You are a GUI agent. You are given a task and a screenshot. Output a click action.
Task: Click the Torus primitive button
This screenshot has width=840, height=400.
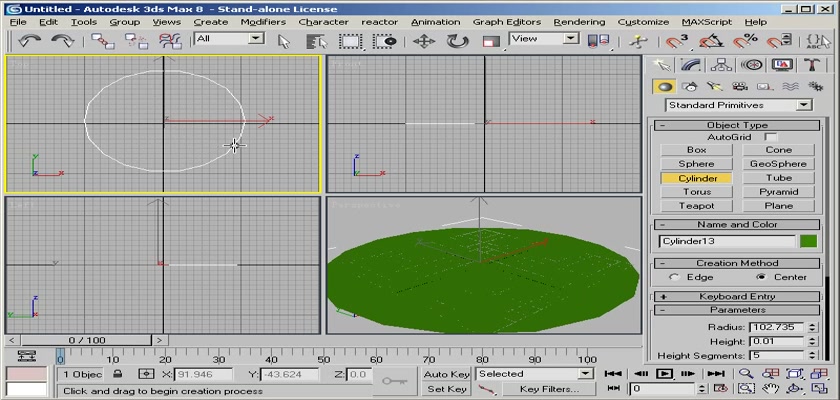[696, 192]
